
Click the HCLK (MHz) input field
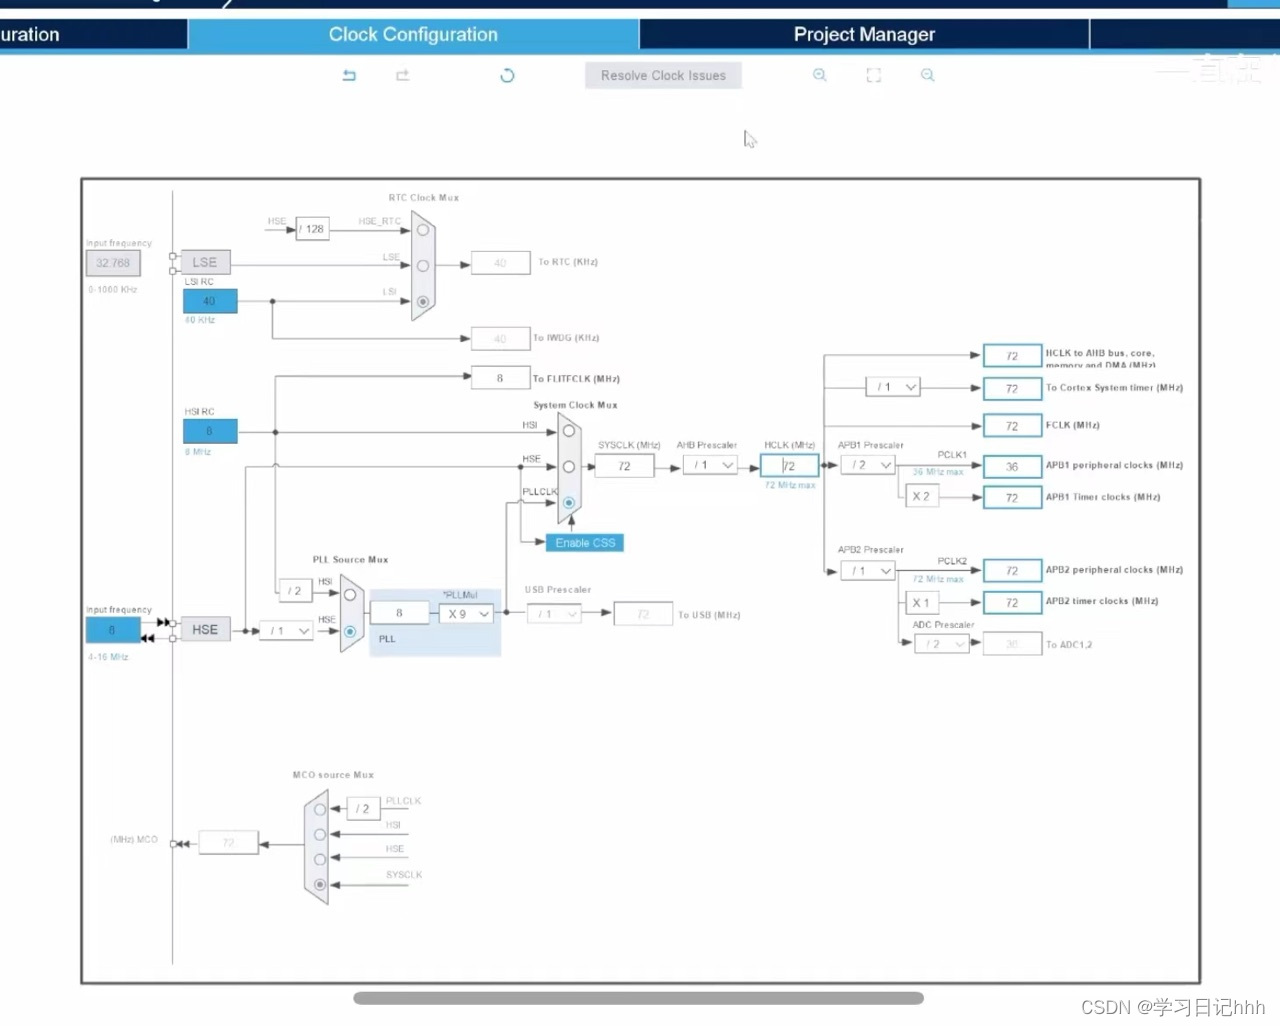click(790, 465)
